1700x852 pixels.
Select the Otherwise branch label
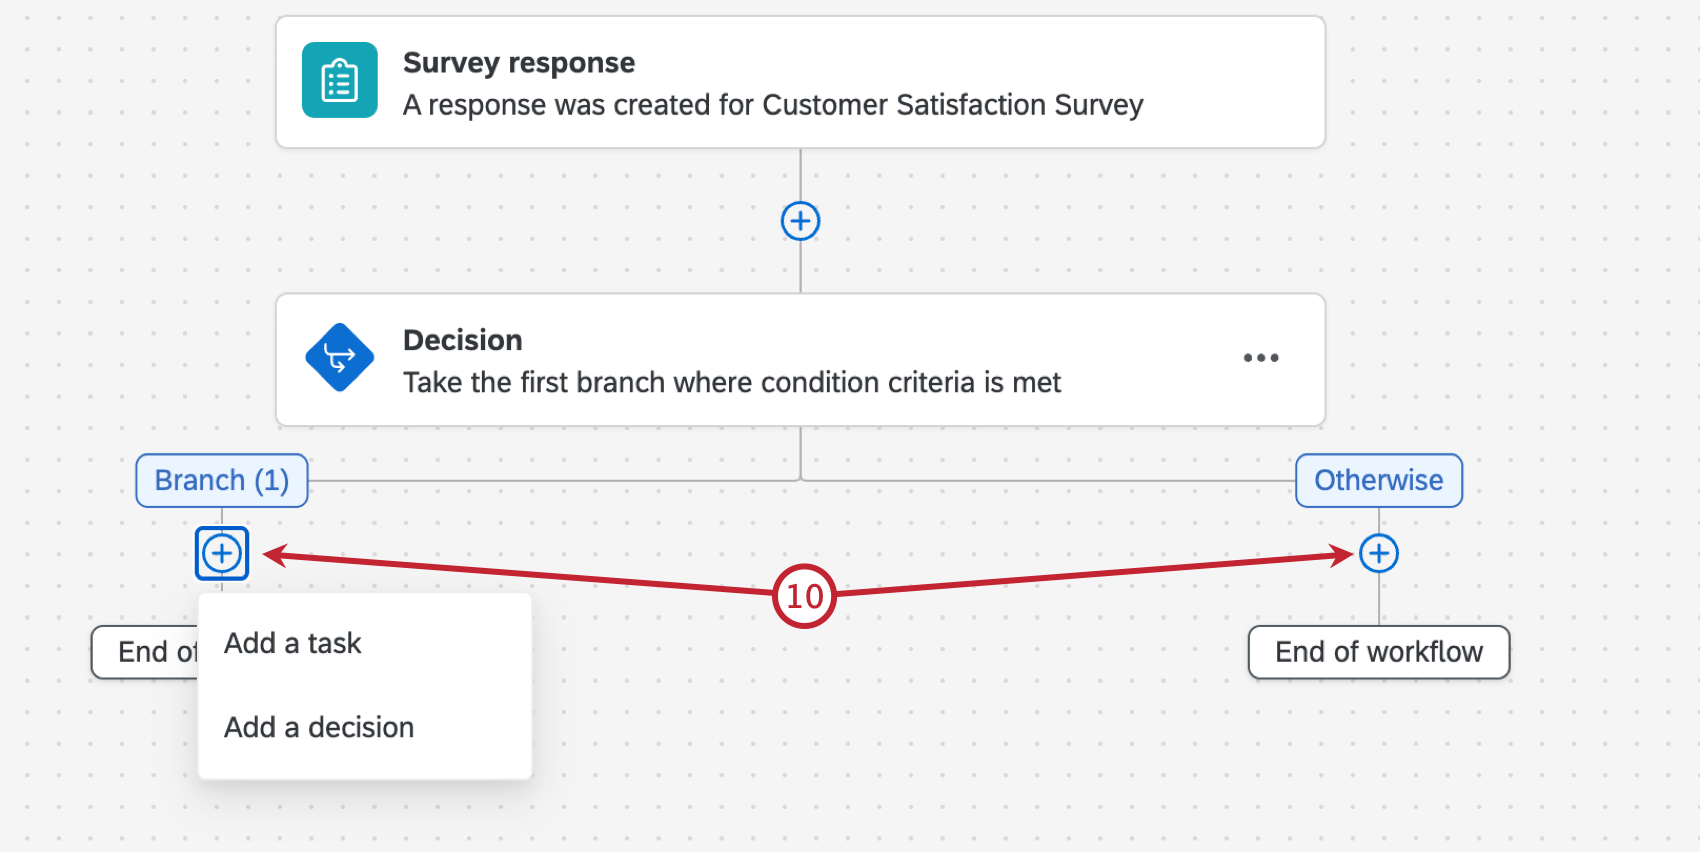point(1378,480)
